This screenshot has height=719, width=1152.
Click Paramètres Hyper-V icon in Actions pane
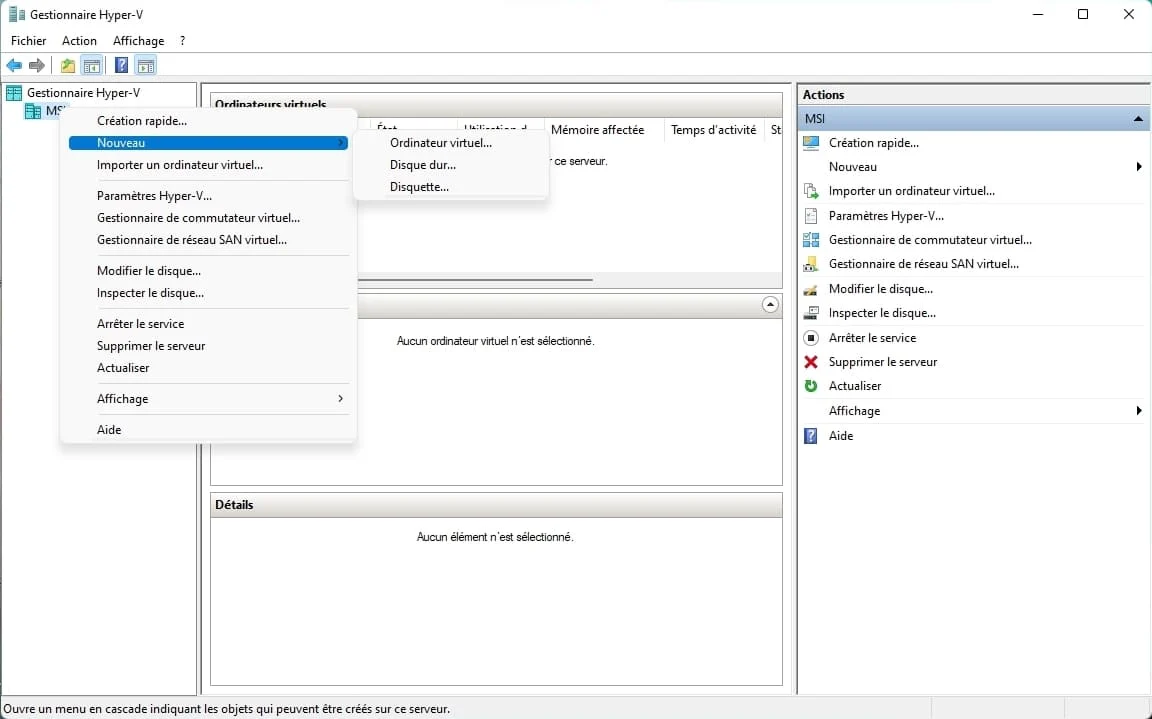click(811, 216)
